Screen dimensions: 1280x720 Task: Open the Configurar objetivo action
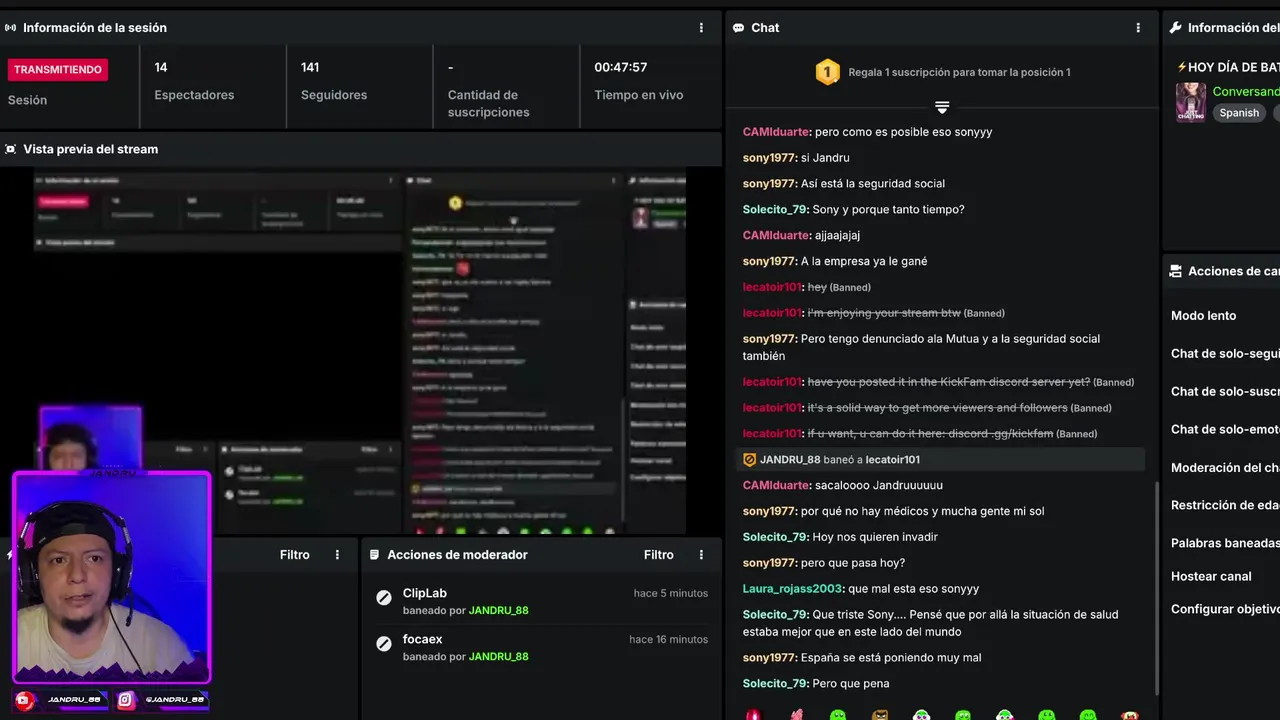click(x=1225, y=610)
